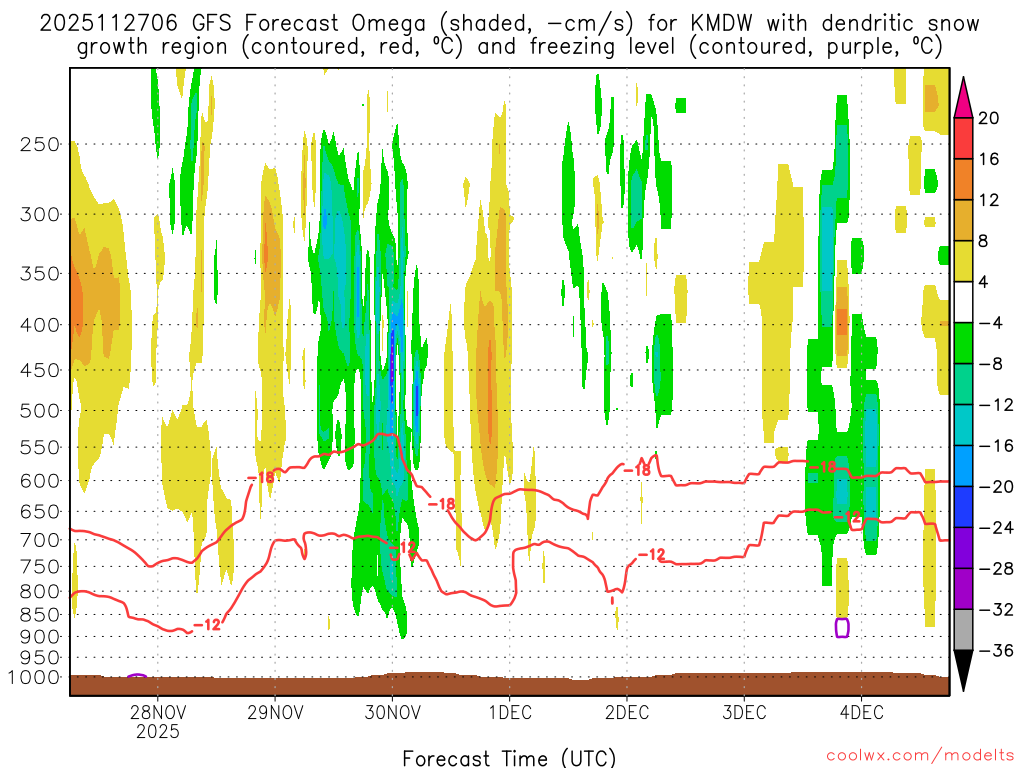Click the -12 contour label near 28NOV
1024x768 pixels.
208,625
